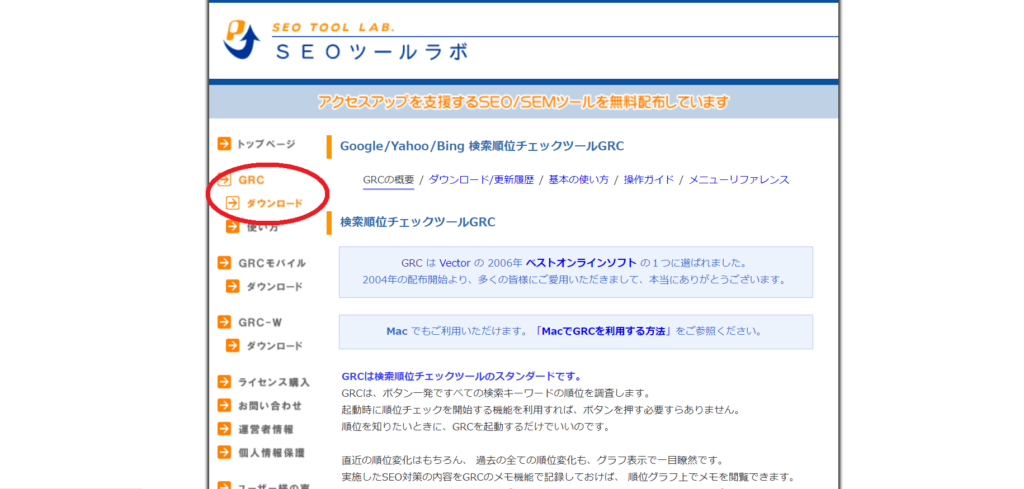
Task: Open the メニューリファレンス tab
Action: pos(739,180)
